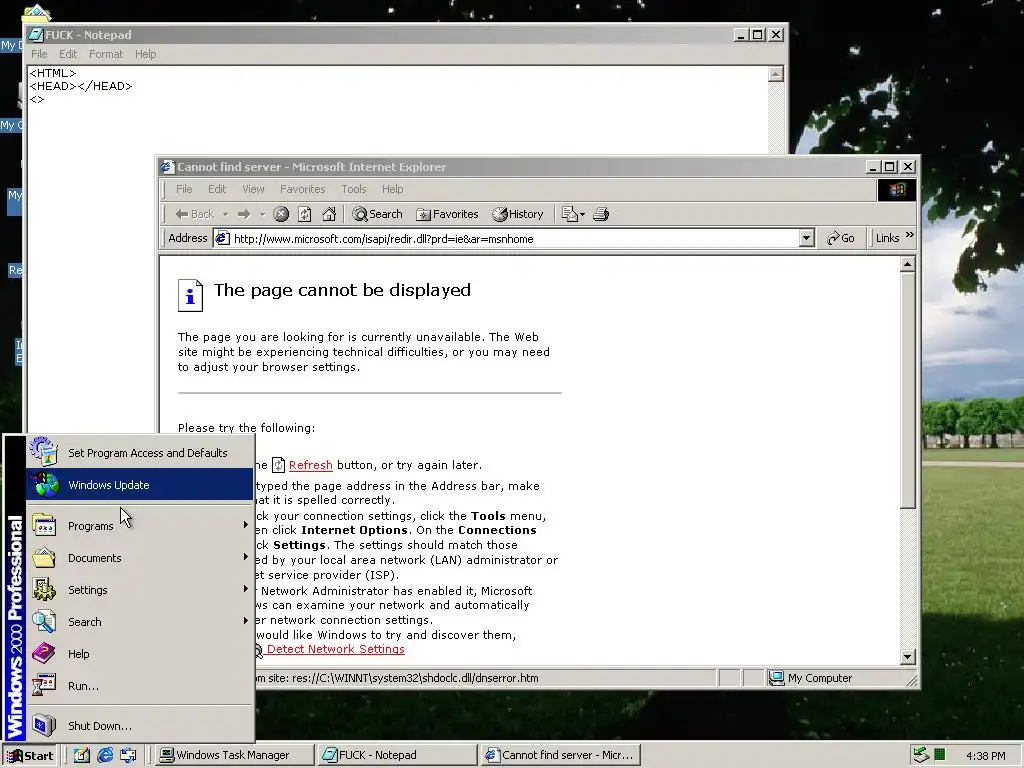Image resolution: width=1024 pixels, height=768 pixels.
Task: Click the Start button on taskbar
Action: pyautogui.click(x=30, y=756)
